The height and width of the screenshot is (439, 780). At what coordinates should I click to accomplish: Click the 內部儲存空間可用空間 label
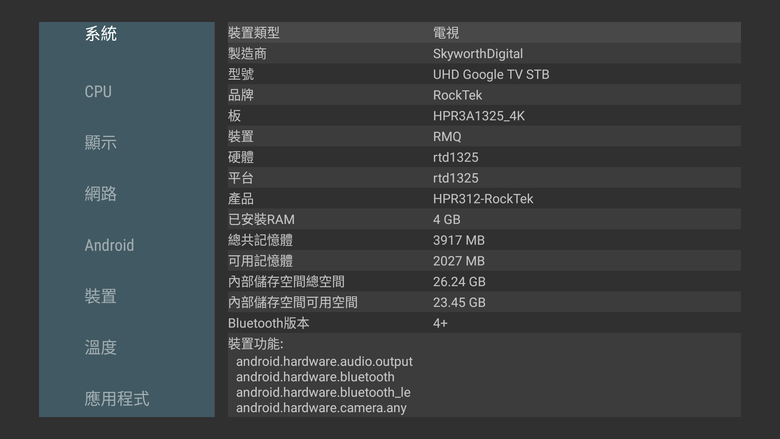click(292, 303)
